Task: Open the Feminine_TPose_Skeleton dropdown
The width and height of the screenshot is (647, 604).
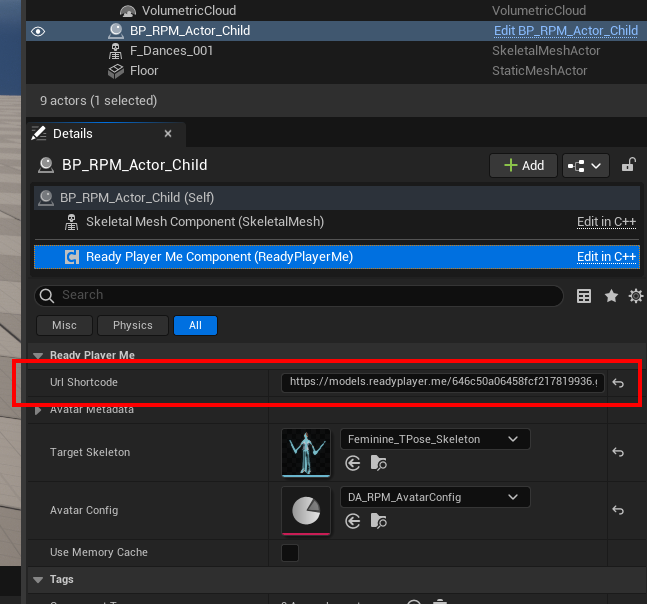Action: 435,439
